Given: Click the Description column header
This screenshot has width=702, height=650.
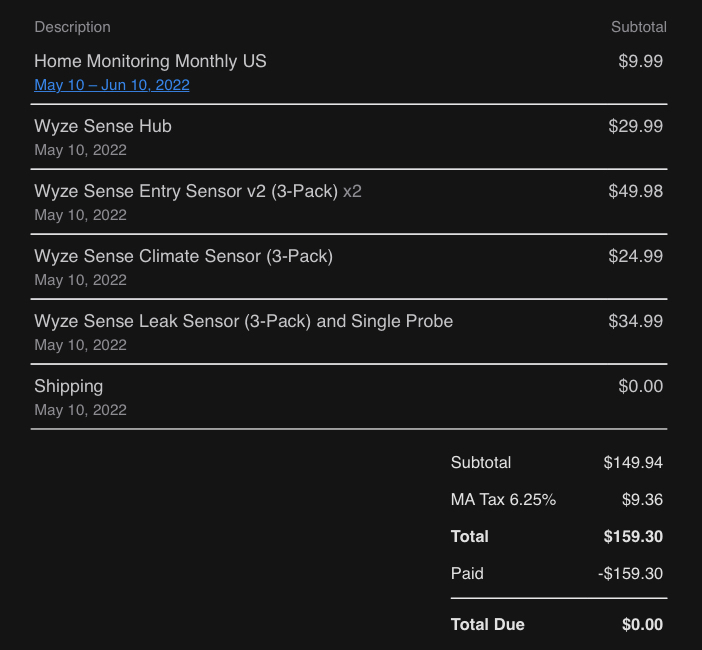Looking at the screenshot, I should pyautogui.click(x=72, y=27).
